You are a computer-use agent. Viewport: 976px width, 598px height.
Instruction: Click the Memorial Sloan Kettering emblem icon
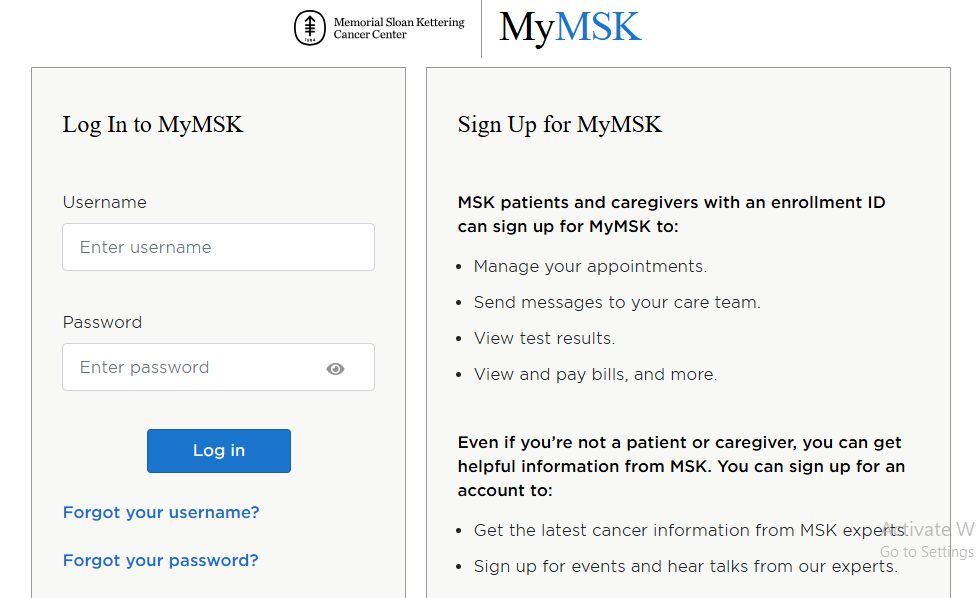pyautogui.click(x=310, y=28)
